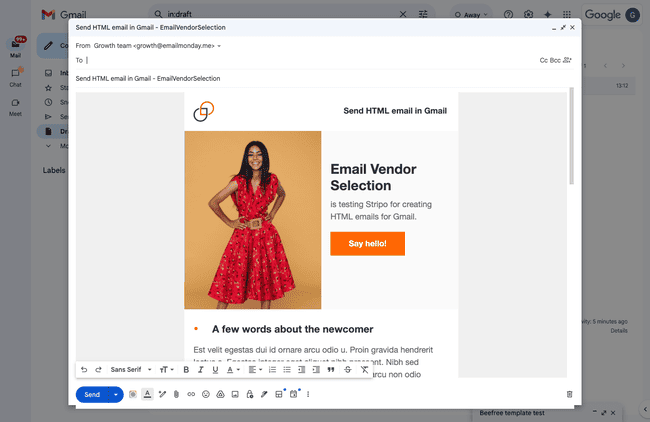Click the woman in red dress image
This screenshot has height=422, width=650.
(x=252, y=220)
